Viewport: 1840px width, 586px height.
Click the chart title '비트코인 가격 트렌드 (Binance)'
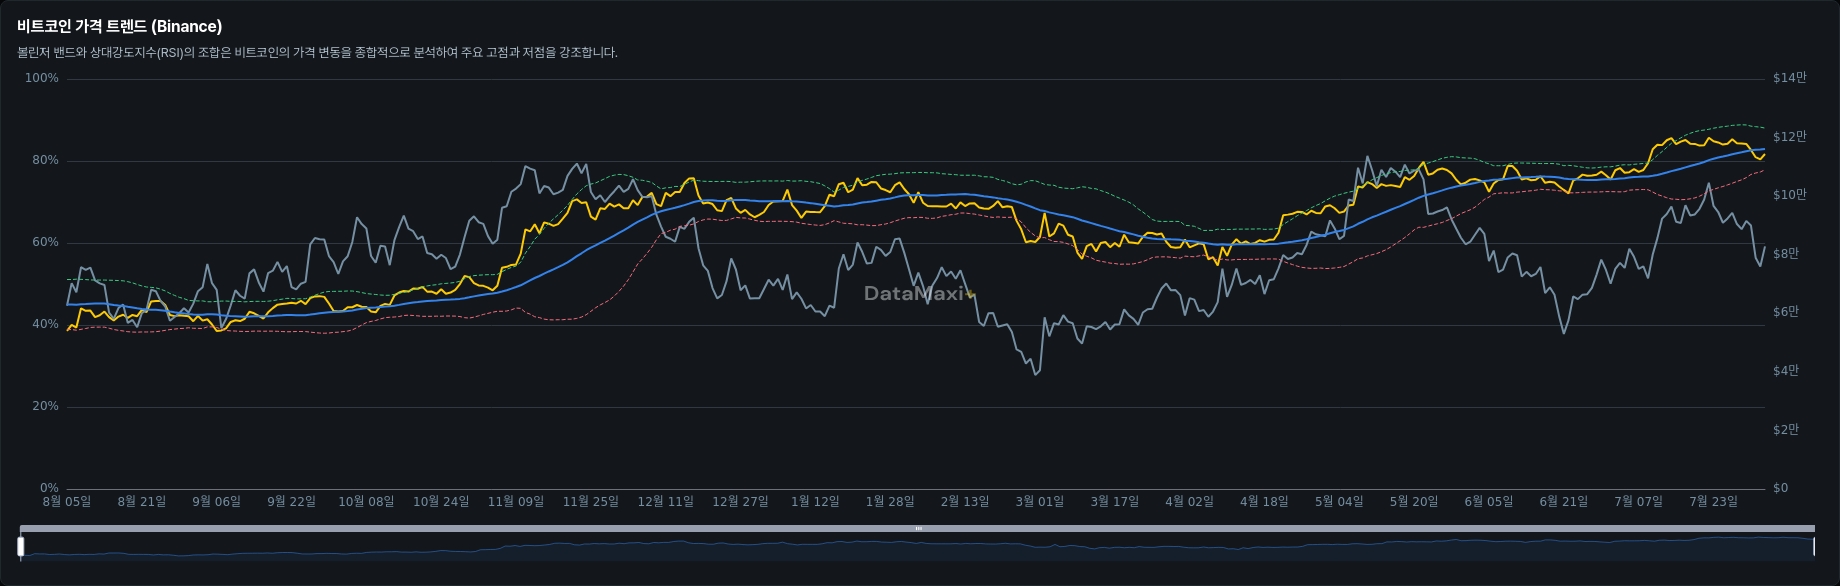click(x=119, y=27)
